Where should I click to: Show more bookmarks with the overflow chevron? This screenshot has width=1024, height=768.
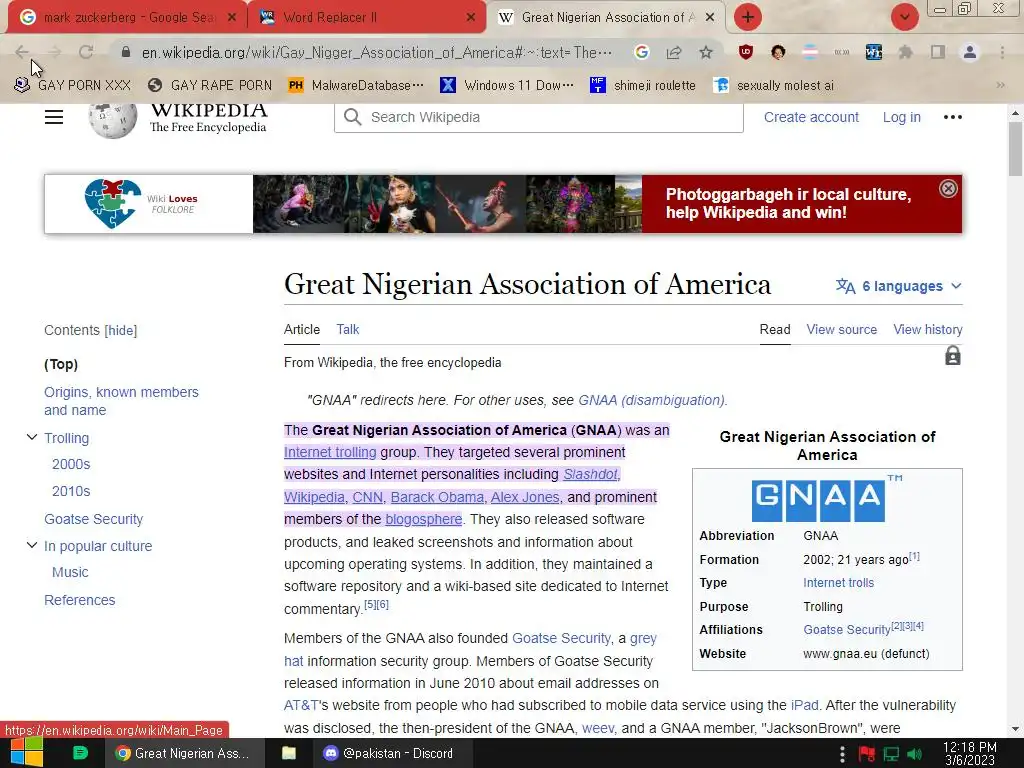1000,85
